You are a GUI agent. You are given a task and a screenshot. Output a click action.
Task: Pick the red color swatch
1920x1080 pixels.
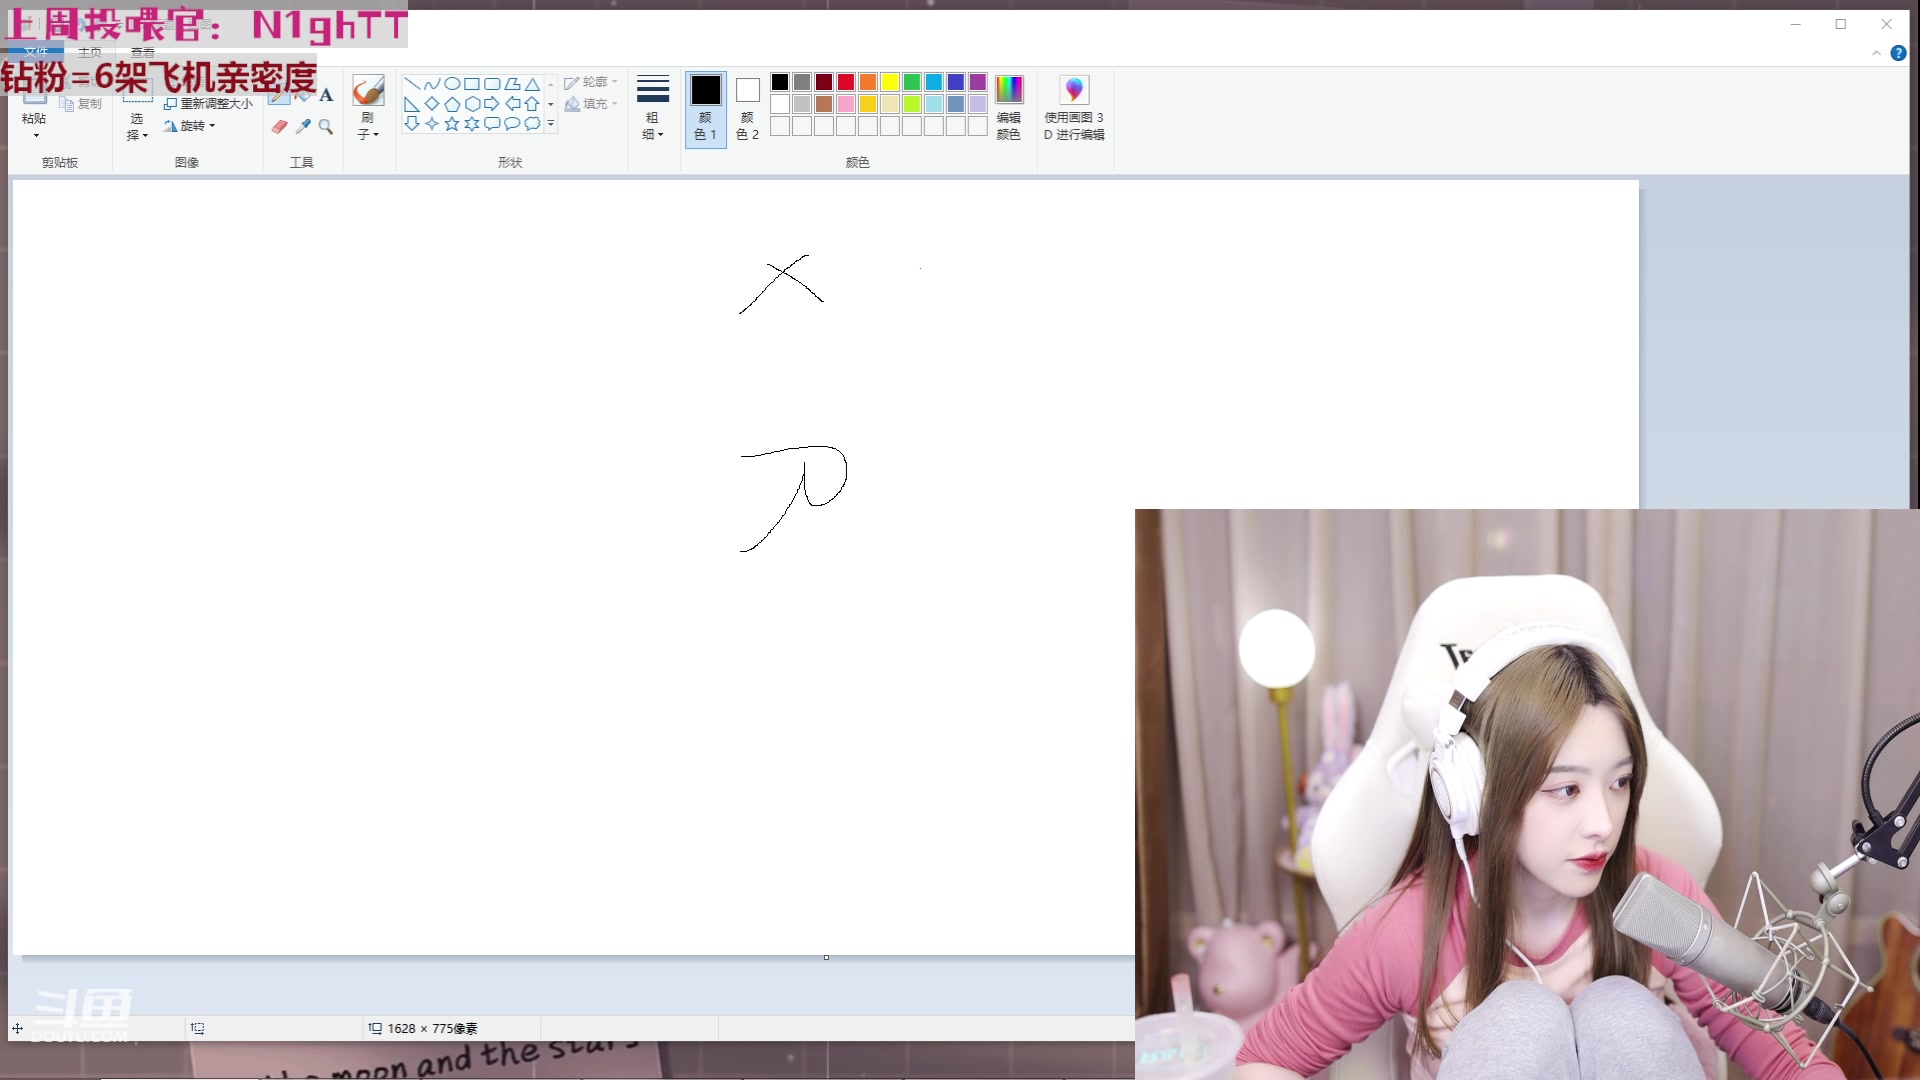[x=846, y=82]
